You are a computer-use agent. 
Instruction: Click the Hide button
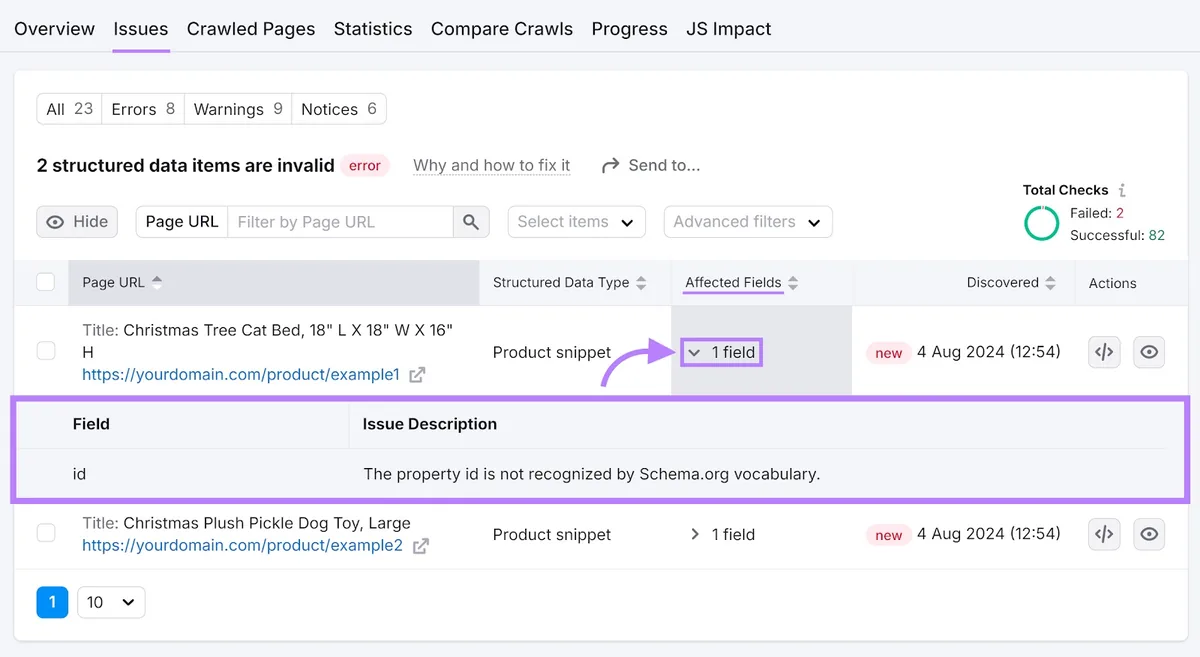click(77, 222)
